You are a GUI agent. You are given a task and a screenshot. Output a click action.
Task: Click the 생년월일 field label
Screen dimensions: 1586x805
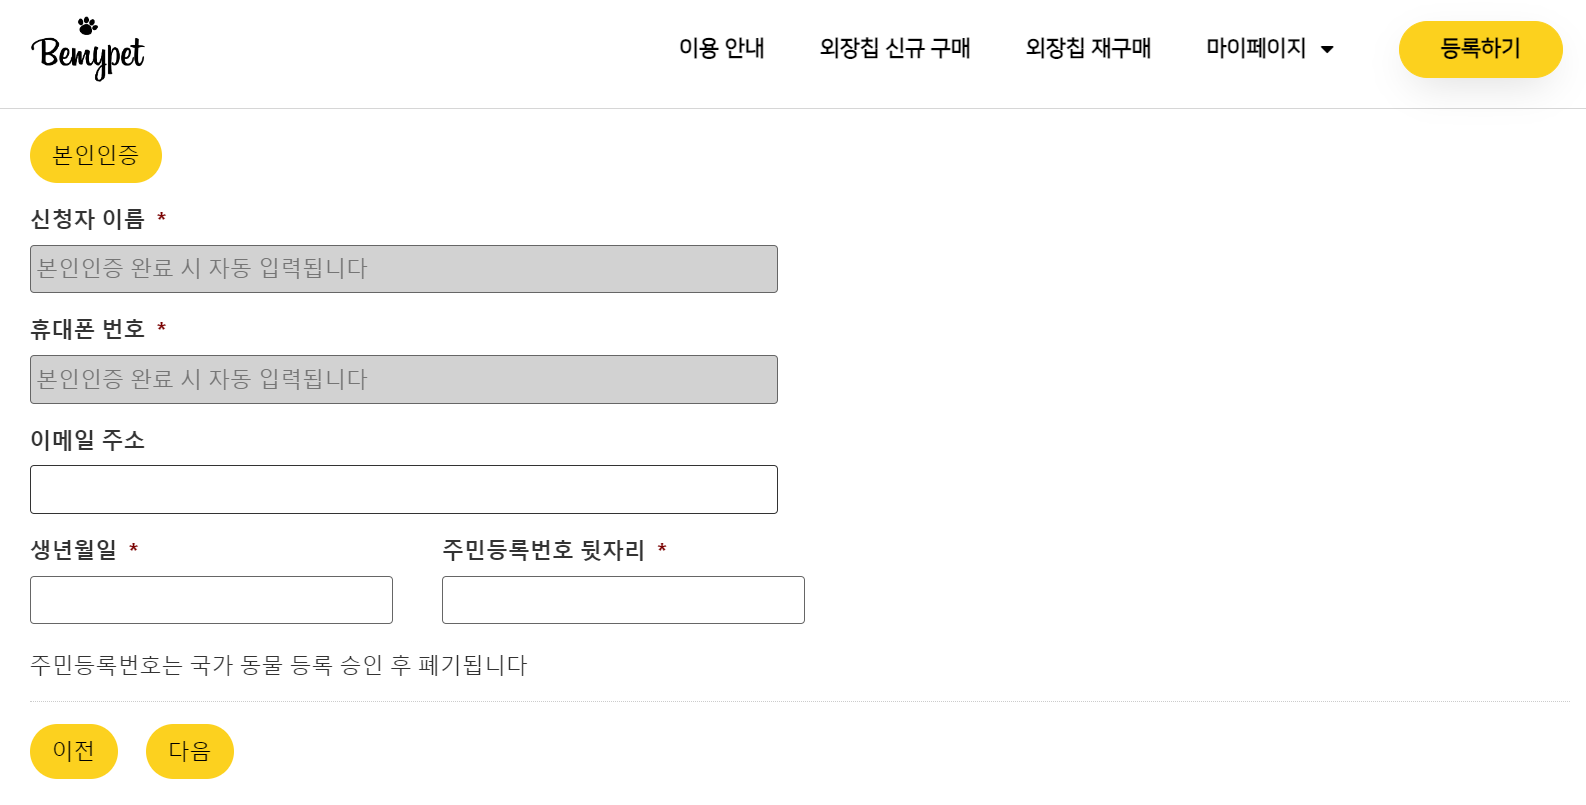point(72,549)
